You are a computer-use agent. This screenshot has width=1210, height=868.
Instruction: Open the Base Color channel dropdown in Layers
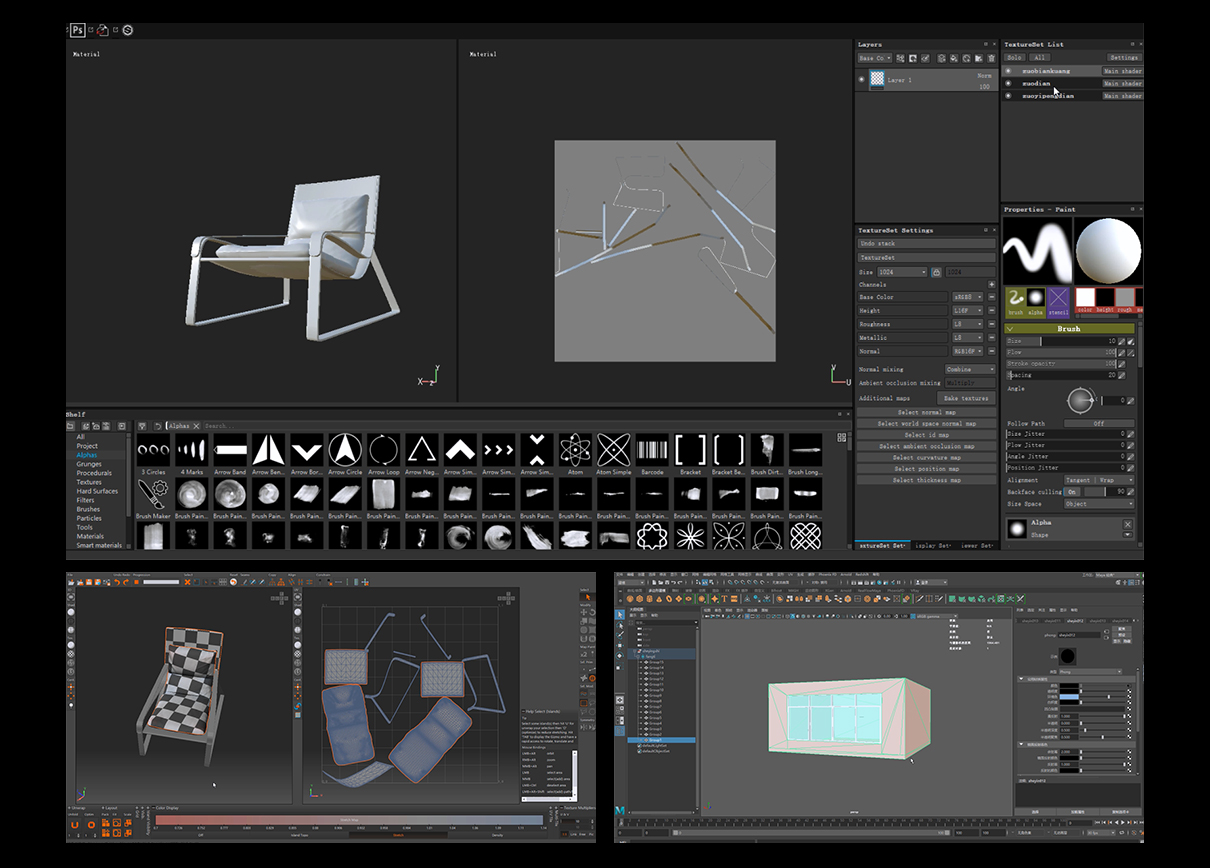tap(875, 58)
